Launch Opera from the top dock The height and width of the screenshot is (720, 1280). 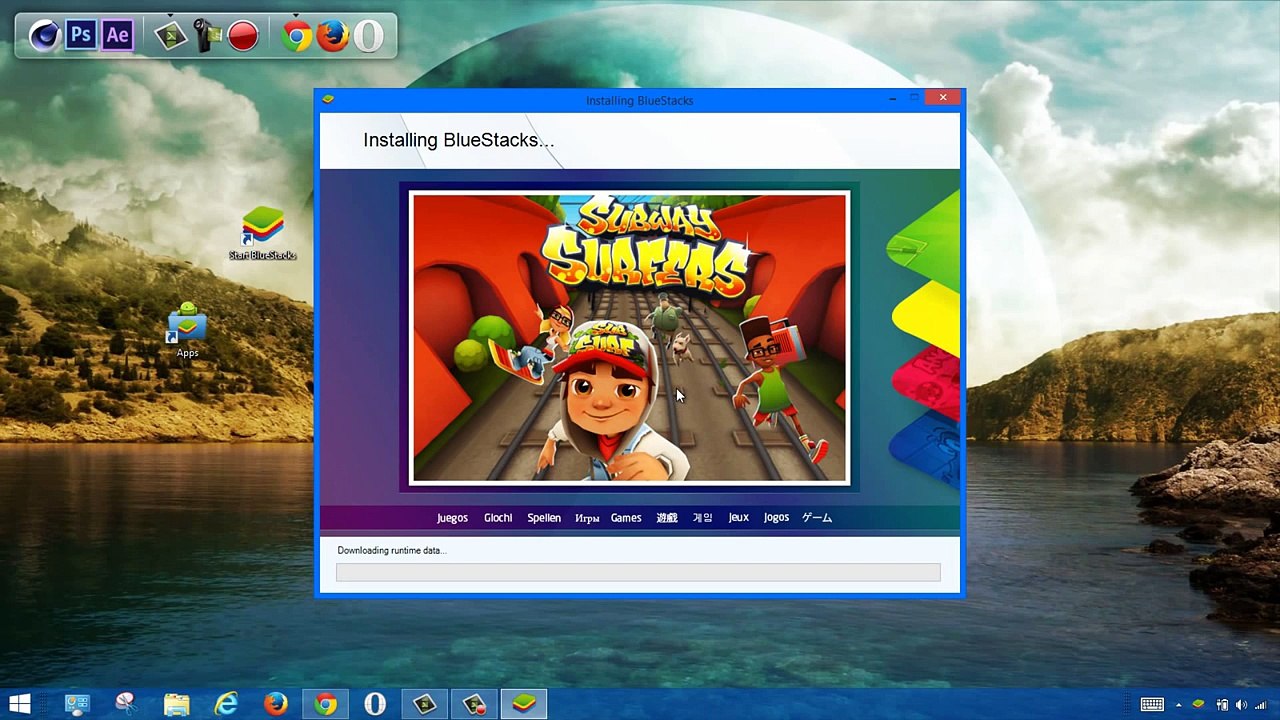[368, 36]
